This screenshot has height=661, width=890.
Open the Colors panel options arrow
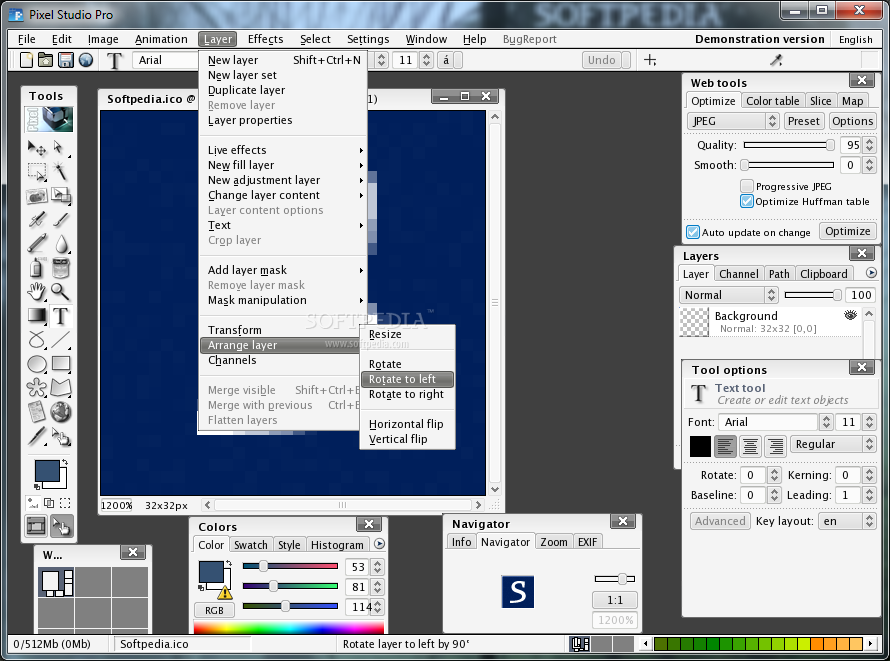coord(379,544)
